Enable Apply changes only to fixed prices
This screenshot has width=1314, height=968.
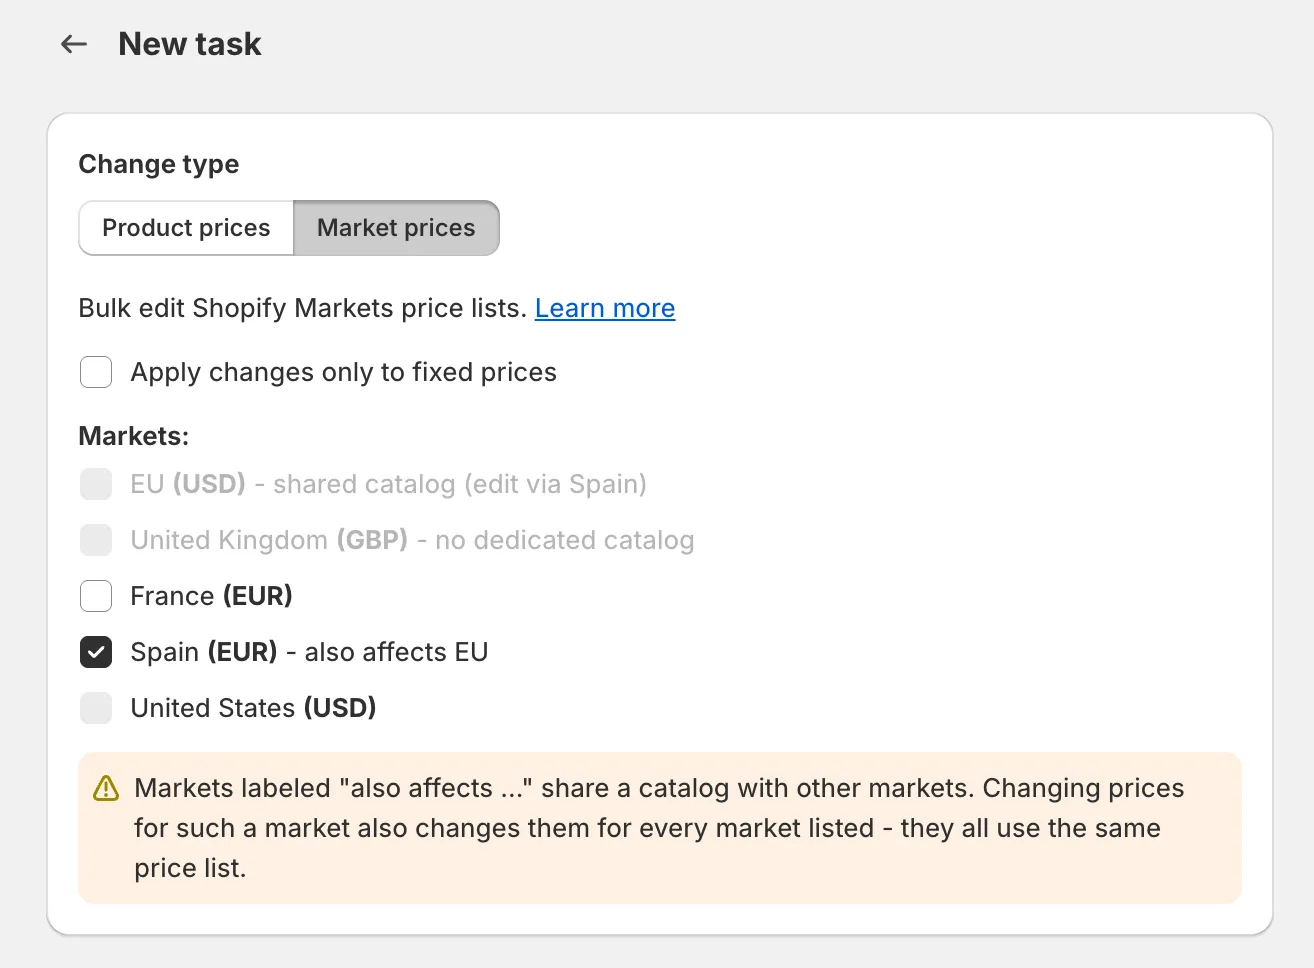[96, 372]
